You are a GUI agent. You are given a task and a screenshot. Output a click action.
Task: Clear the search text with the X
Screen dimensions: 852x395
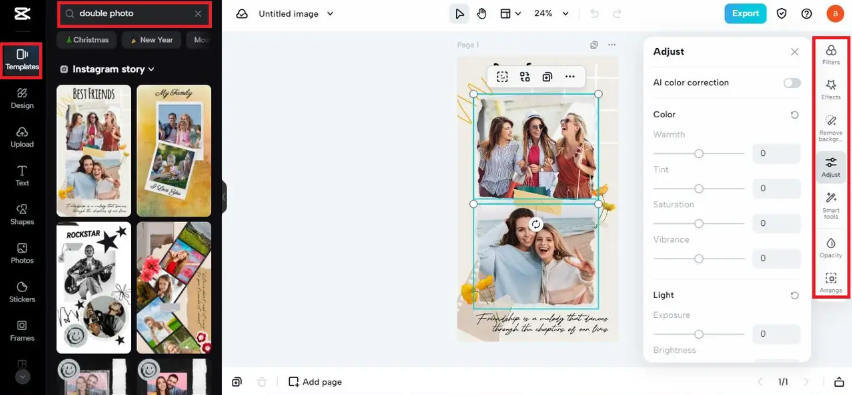198,14
